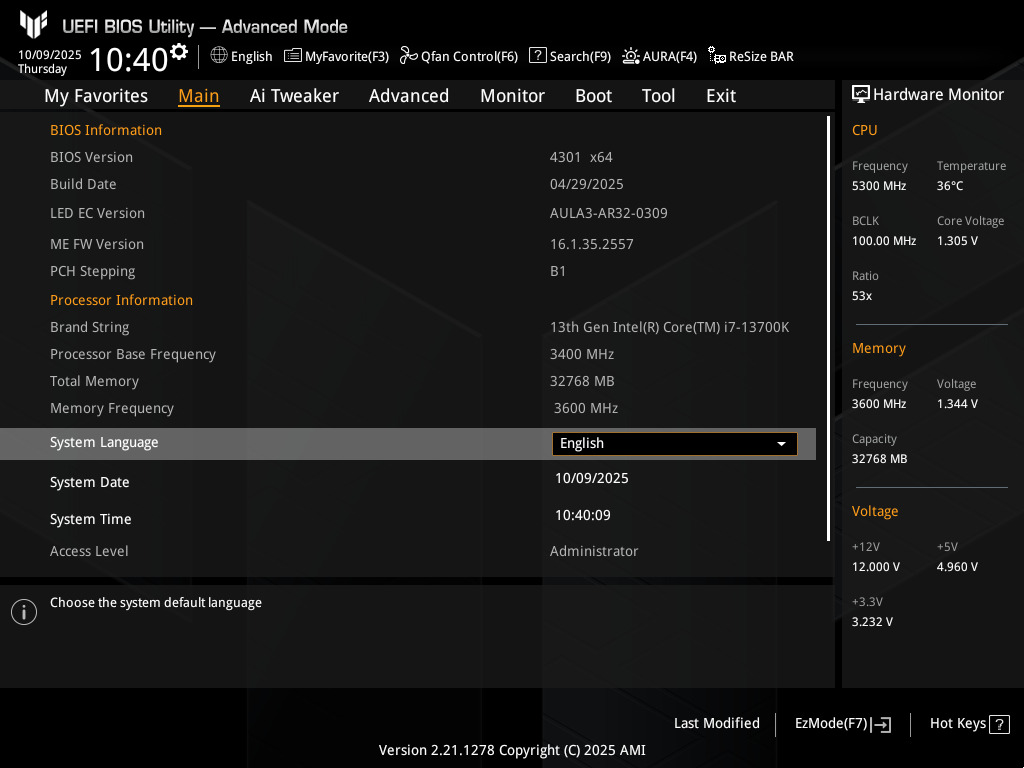Click the Search(F9) question mark icon
This screenshot has width=1024, height=768.
pyautogui.click(x=537, y=56)
